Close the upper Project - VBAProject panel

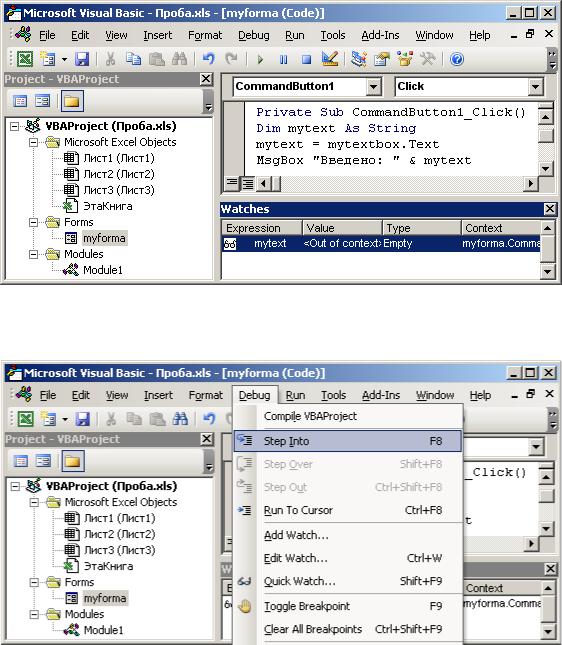tap(206, 79)
